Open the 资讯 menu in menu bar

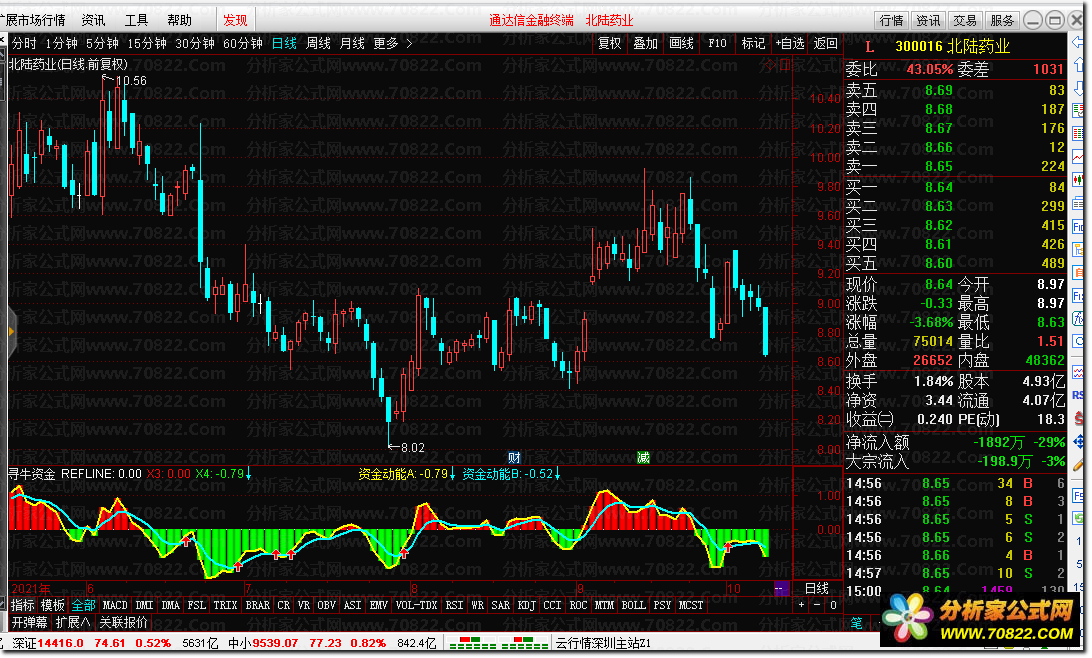click(x=93, y=20)
